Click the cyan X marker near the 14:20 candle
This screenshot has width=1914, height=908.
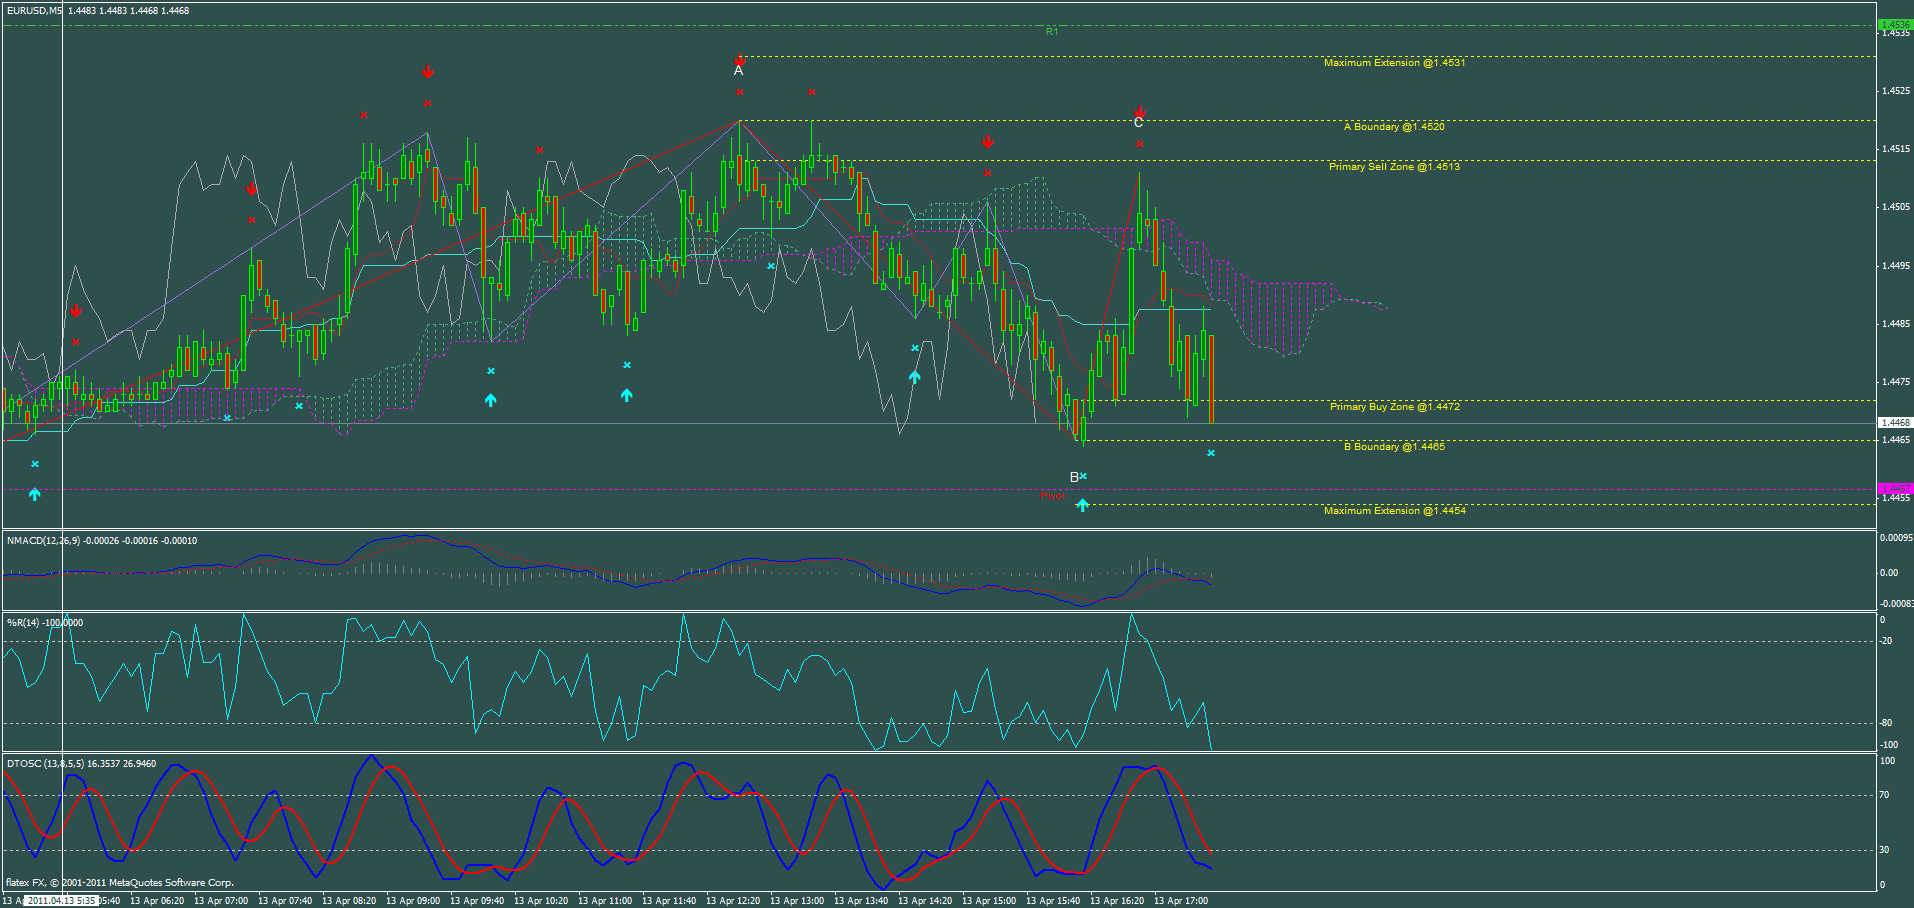914,349
